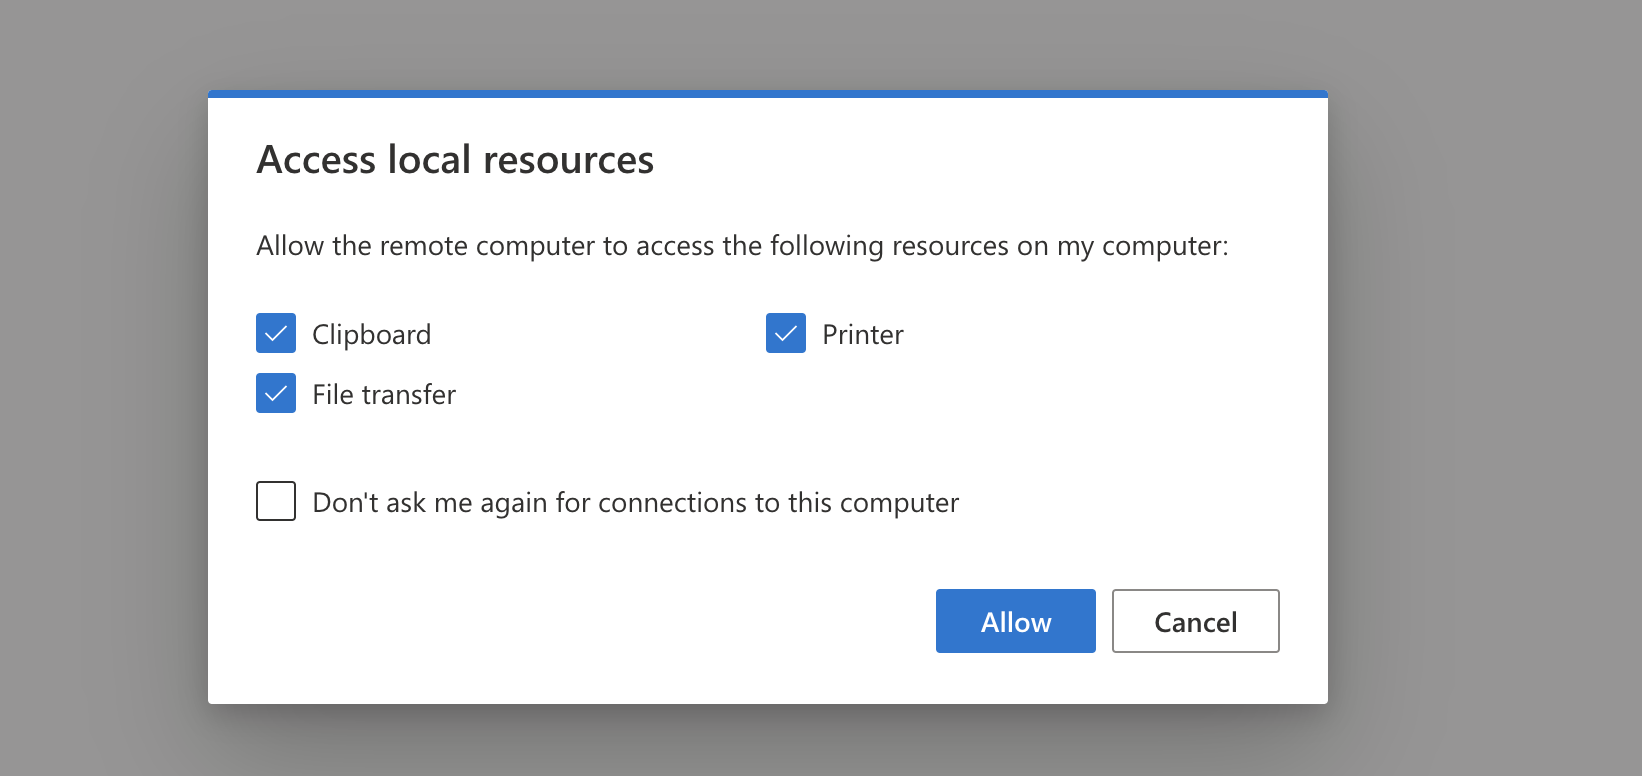Click dimmed backdrop below the dialog
Image resolution: width=1642 pixels, height=776 pixels.
pyautogui.click(x=767, y=742)
